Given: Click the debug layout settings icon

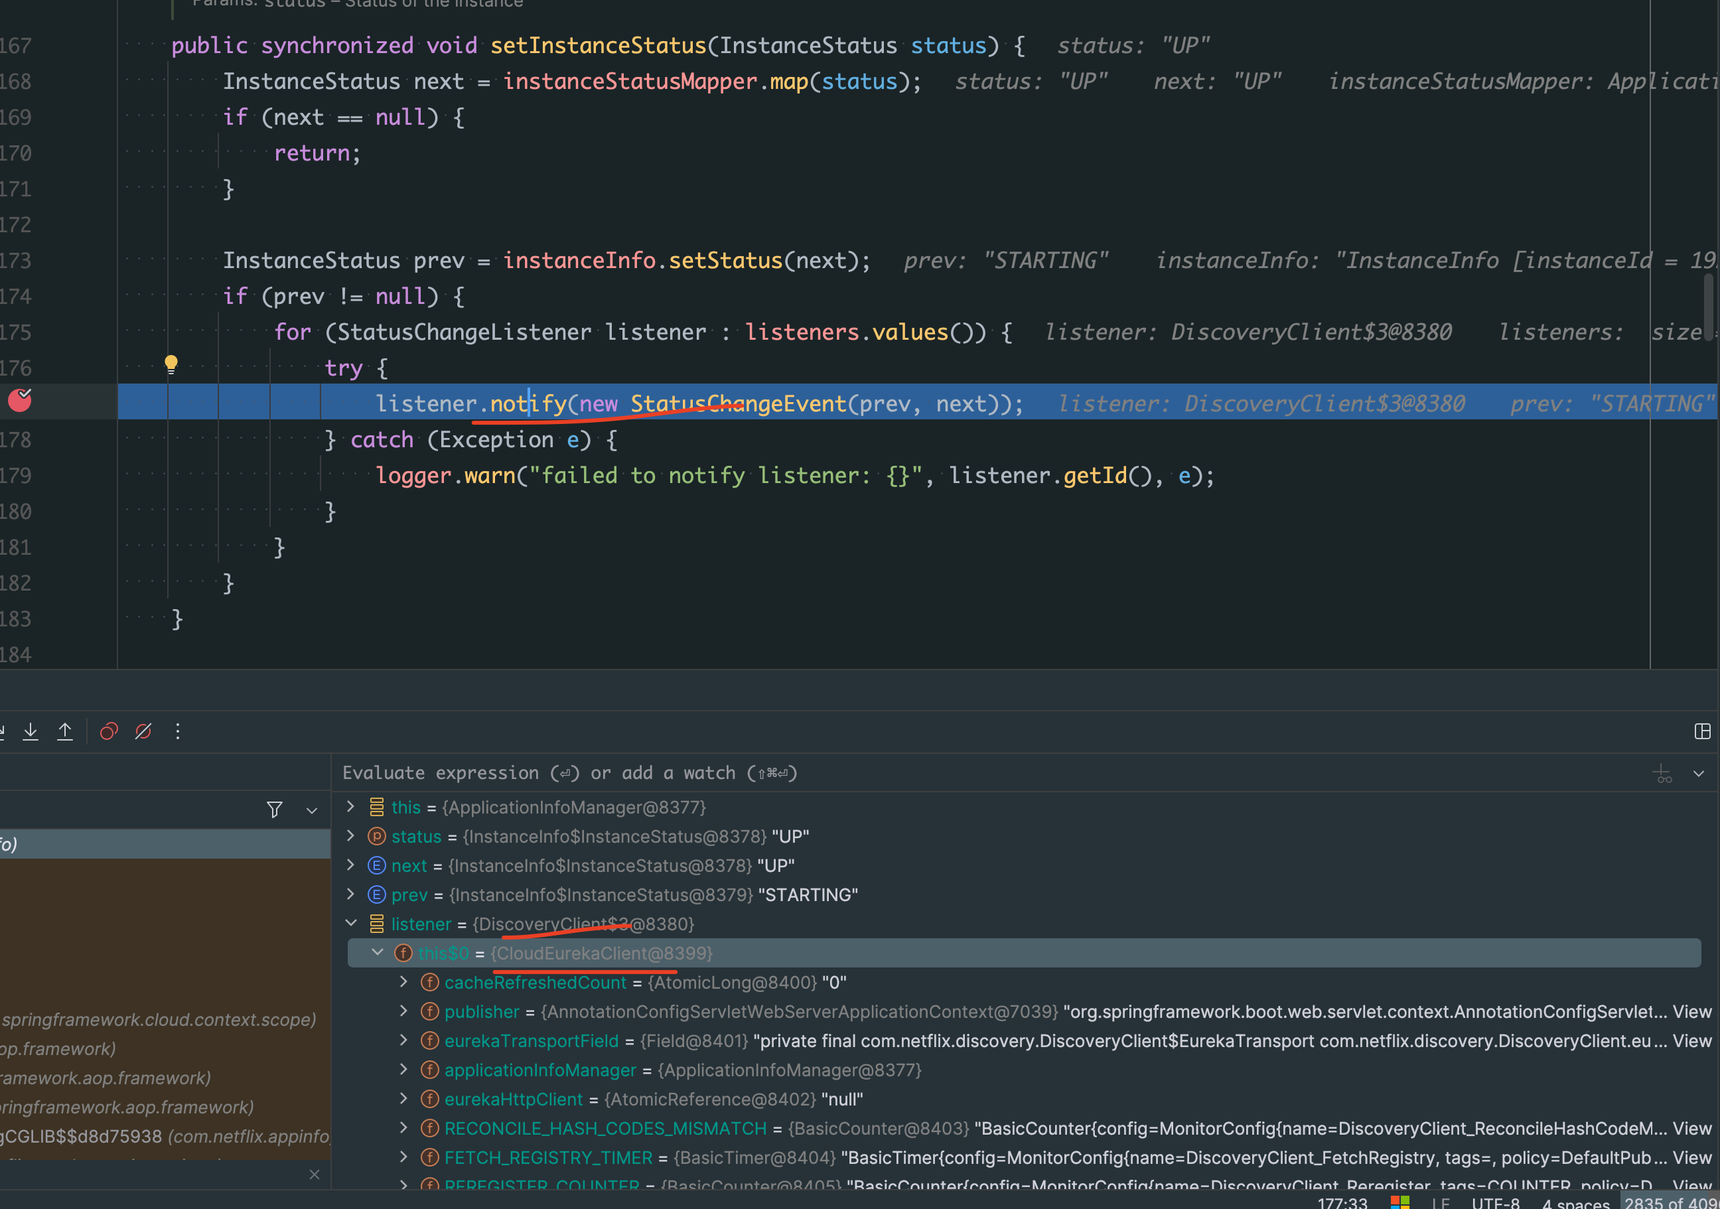Looking at the screenshot, I should 1702,732.
